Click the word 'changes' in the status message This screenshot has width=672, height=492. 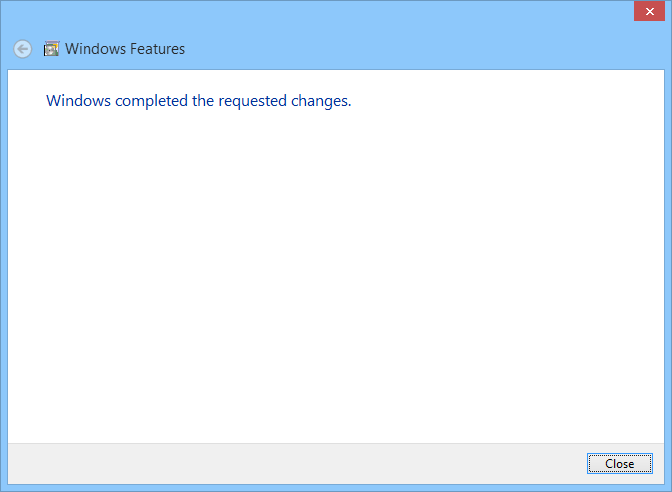pos(324,101)
